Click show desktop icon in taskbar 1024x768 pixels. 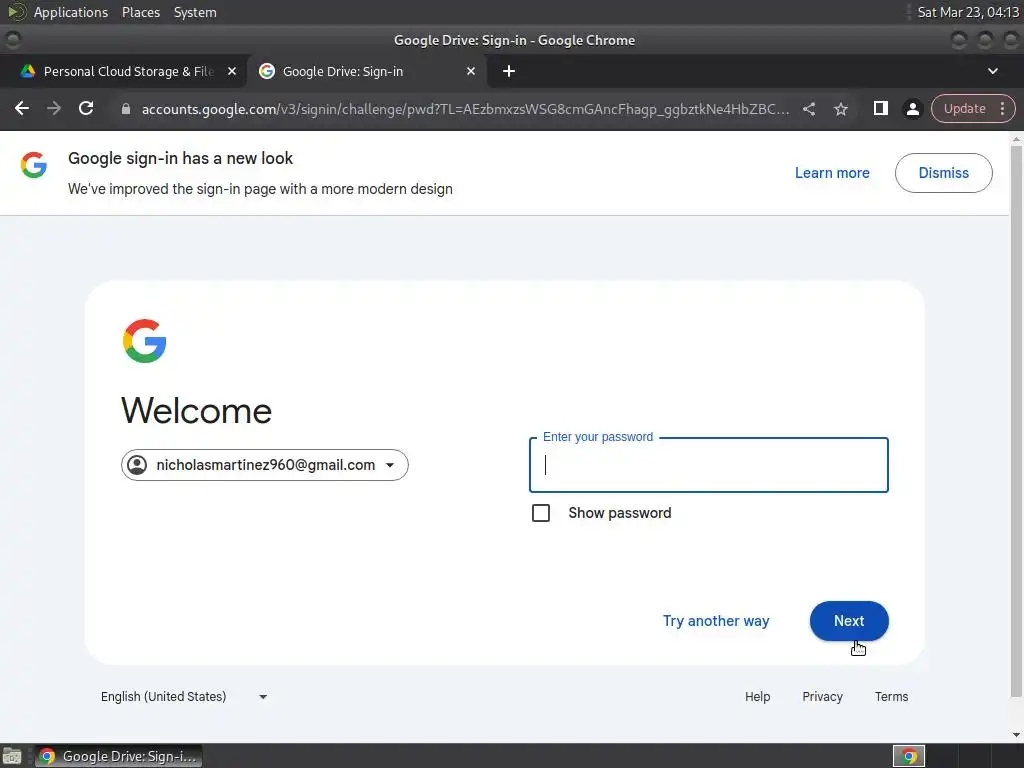click(12, 756)
